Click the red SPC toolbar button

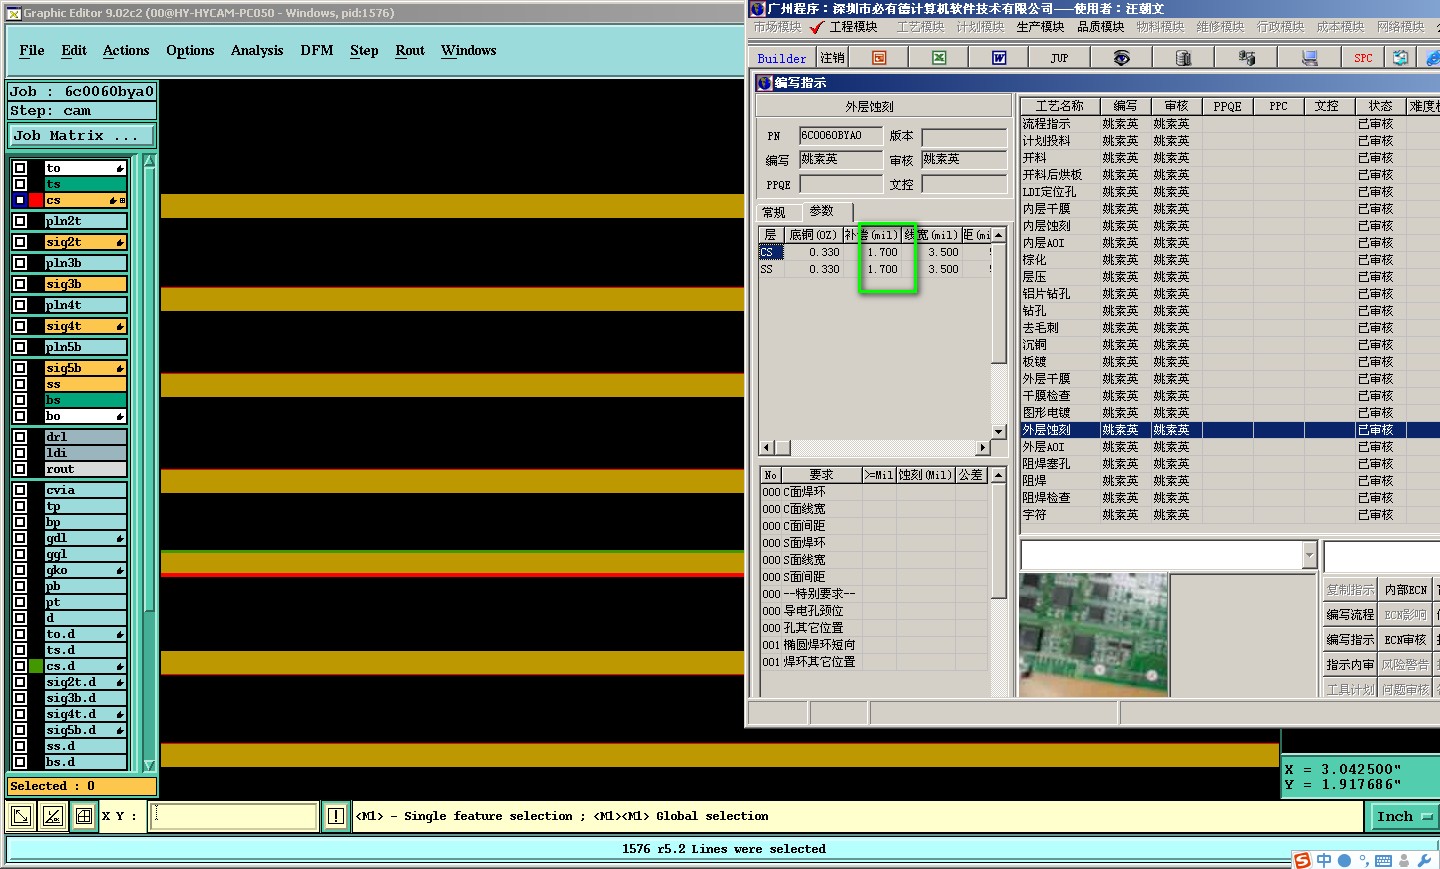coord(1363,58)
